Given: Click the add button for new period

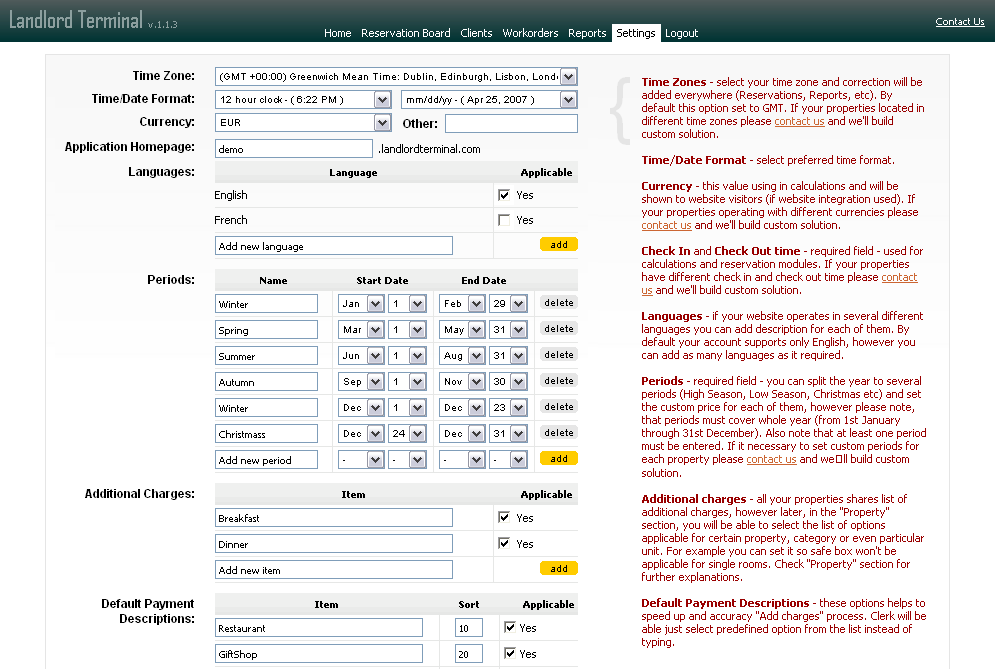Looking at the screenshot, I should click(x=558, y=458).
